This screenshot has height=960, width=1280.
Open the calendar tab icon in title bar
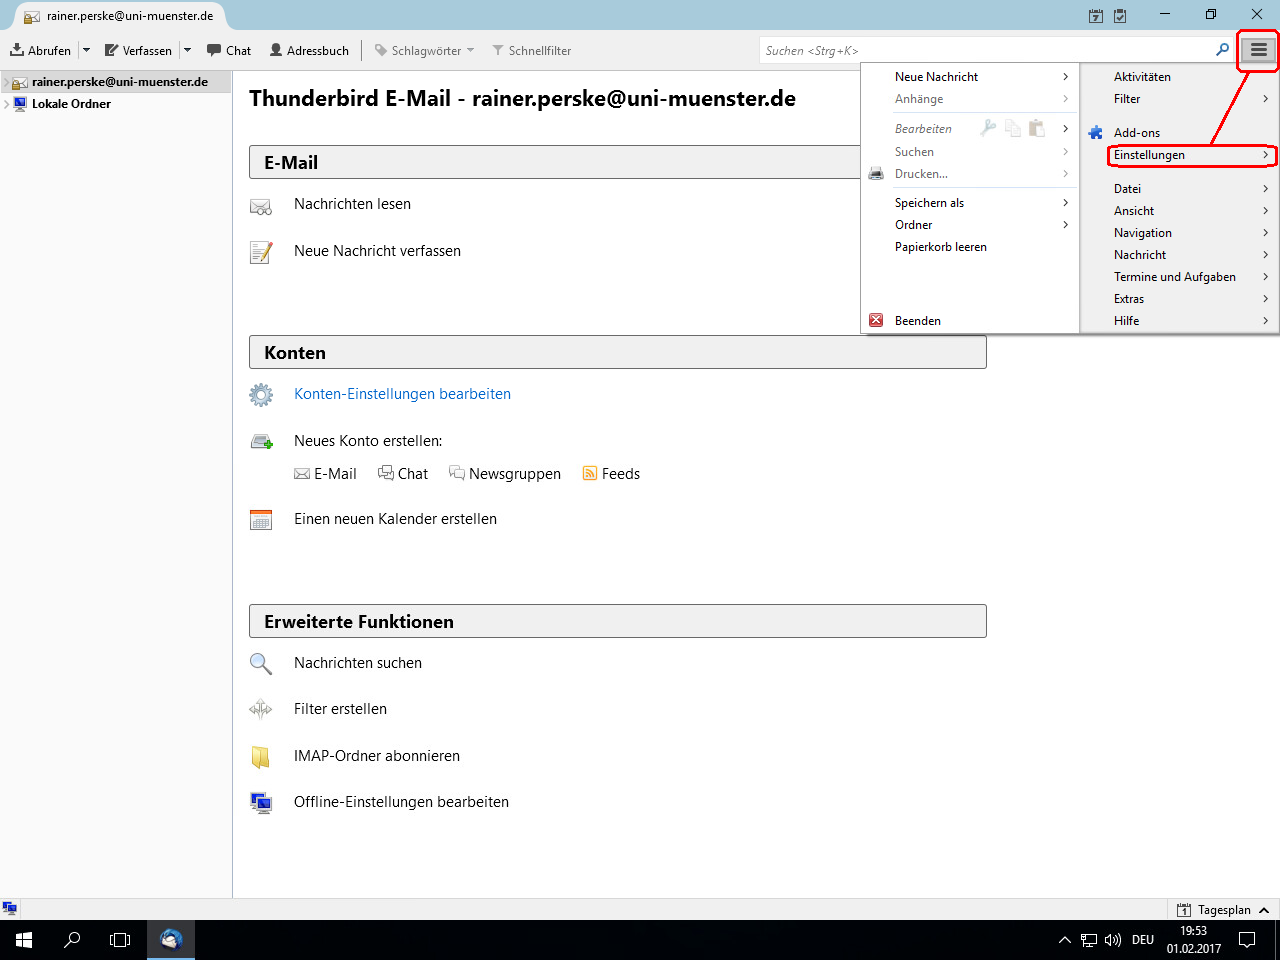tap(1096, 16)
